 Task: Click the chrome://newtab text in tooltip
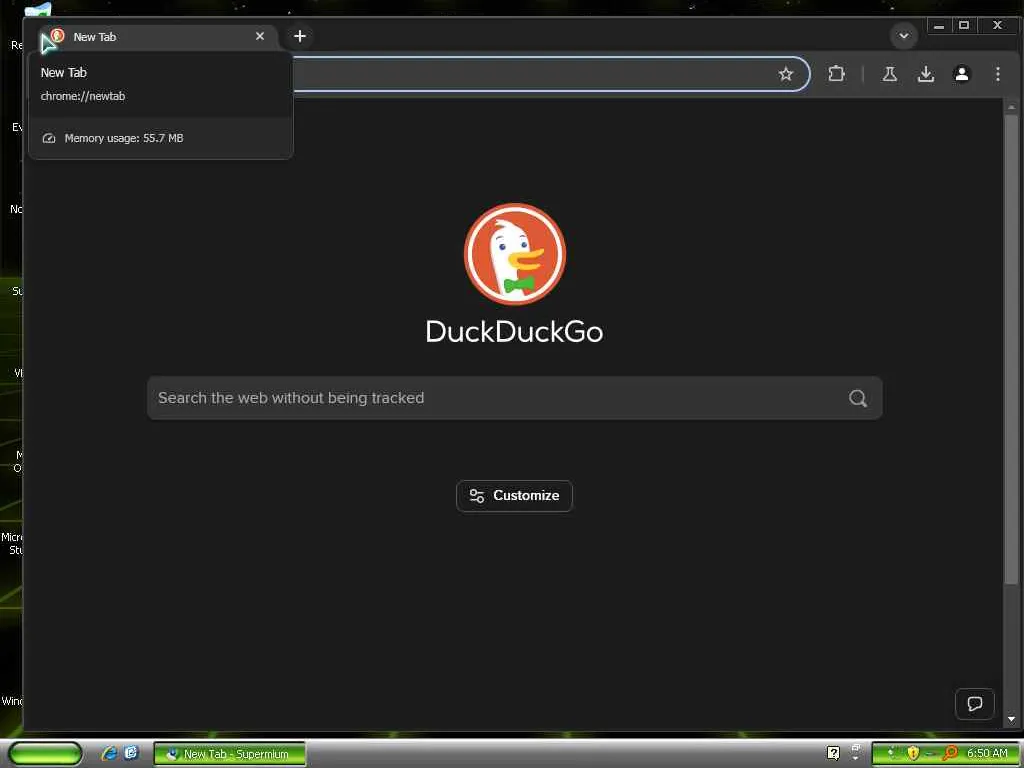(83, 96)
